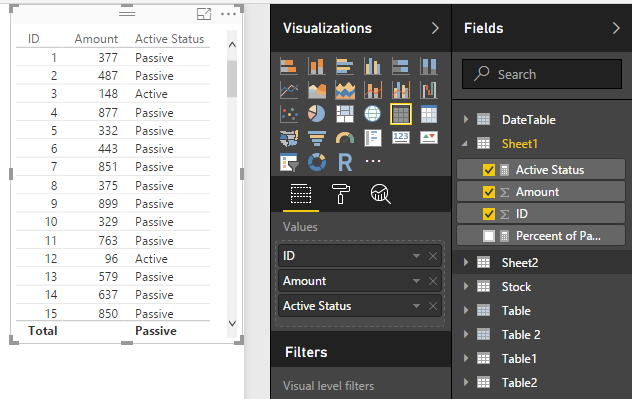
Task: Select the Card (123) visualization
Action: [401, 137]
